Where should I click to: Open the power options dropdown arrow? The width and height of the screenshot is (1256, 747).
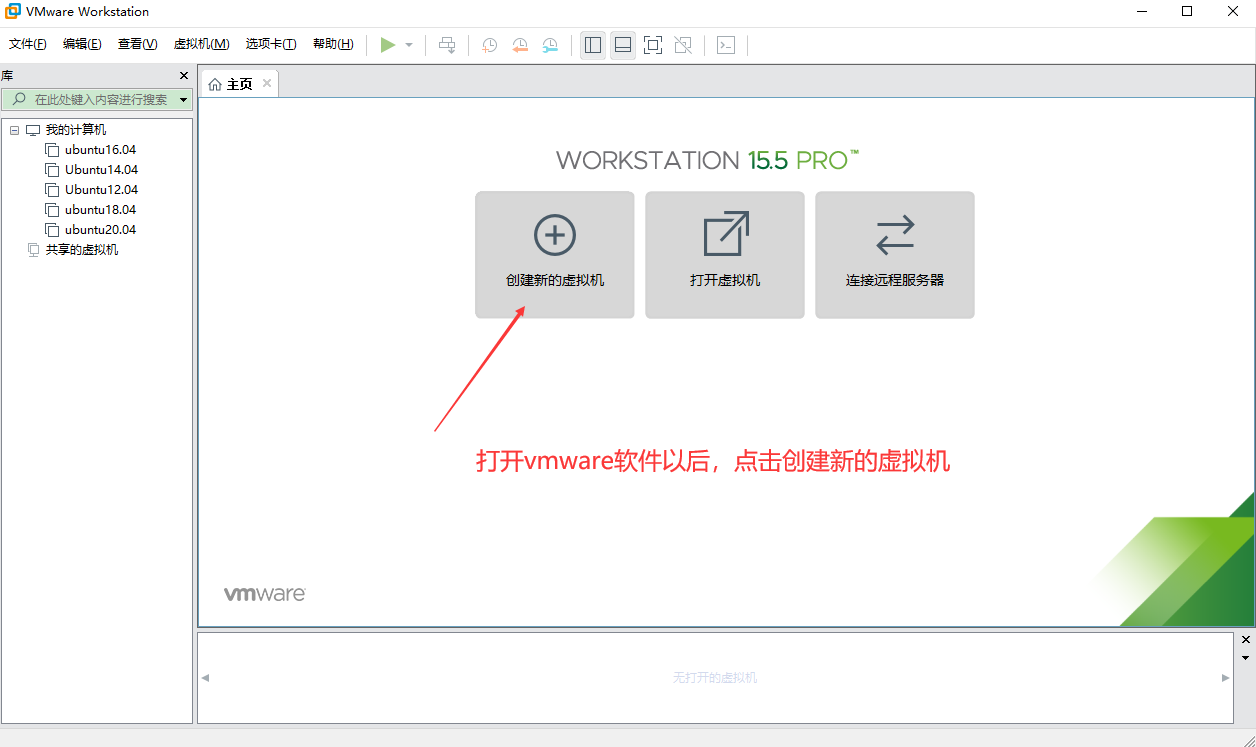pos(409,45)
